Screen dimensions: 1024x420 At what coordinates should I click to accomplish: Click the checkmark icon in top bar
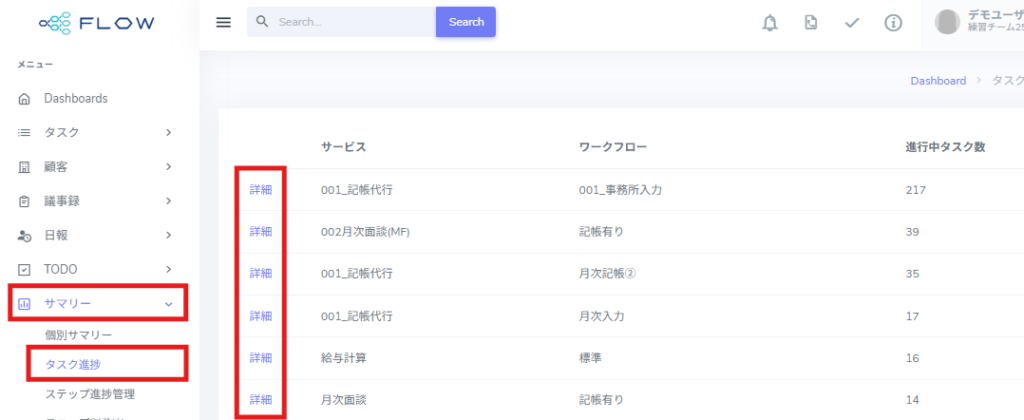852,23
